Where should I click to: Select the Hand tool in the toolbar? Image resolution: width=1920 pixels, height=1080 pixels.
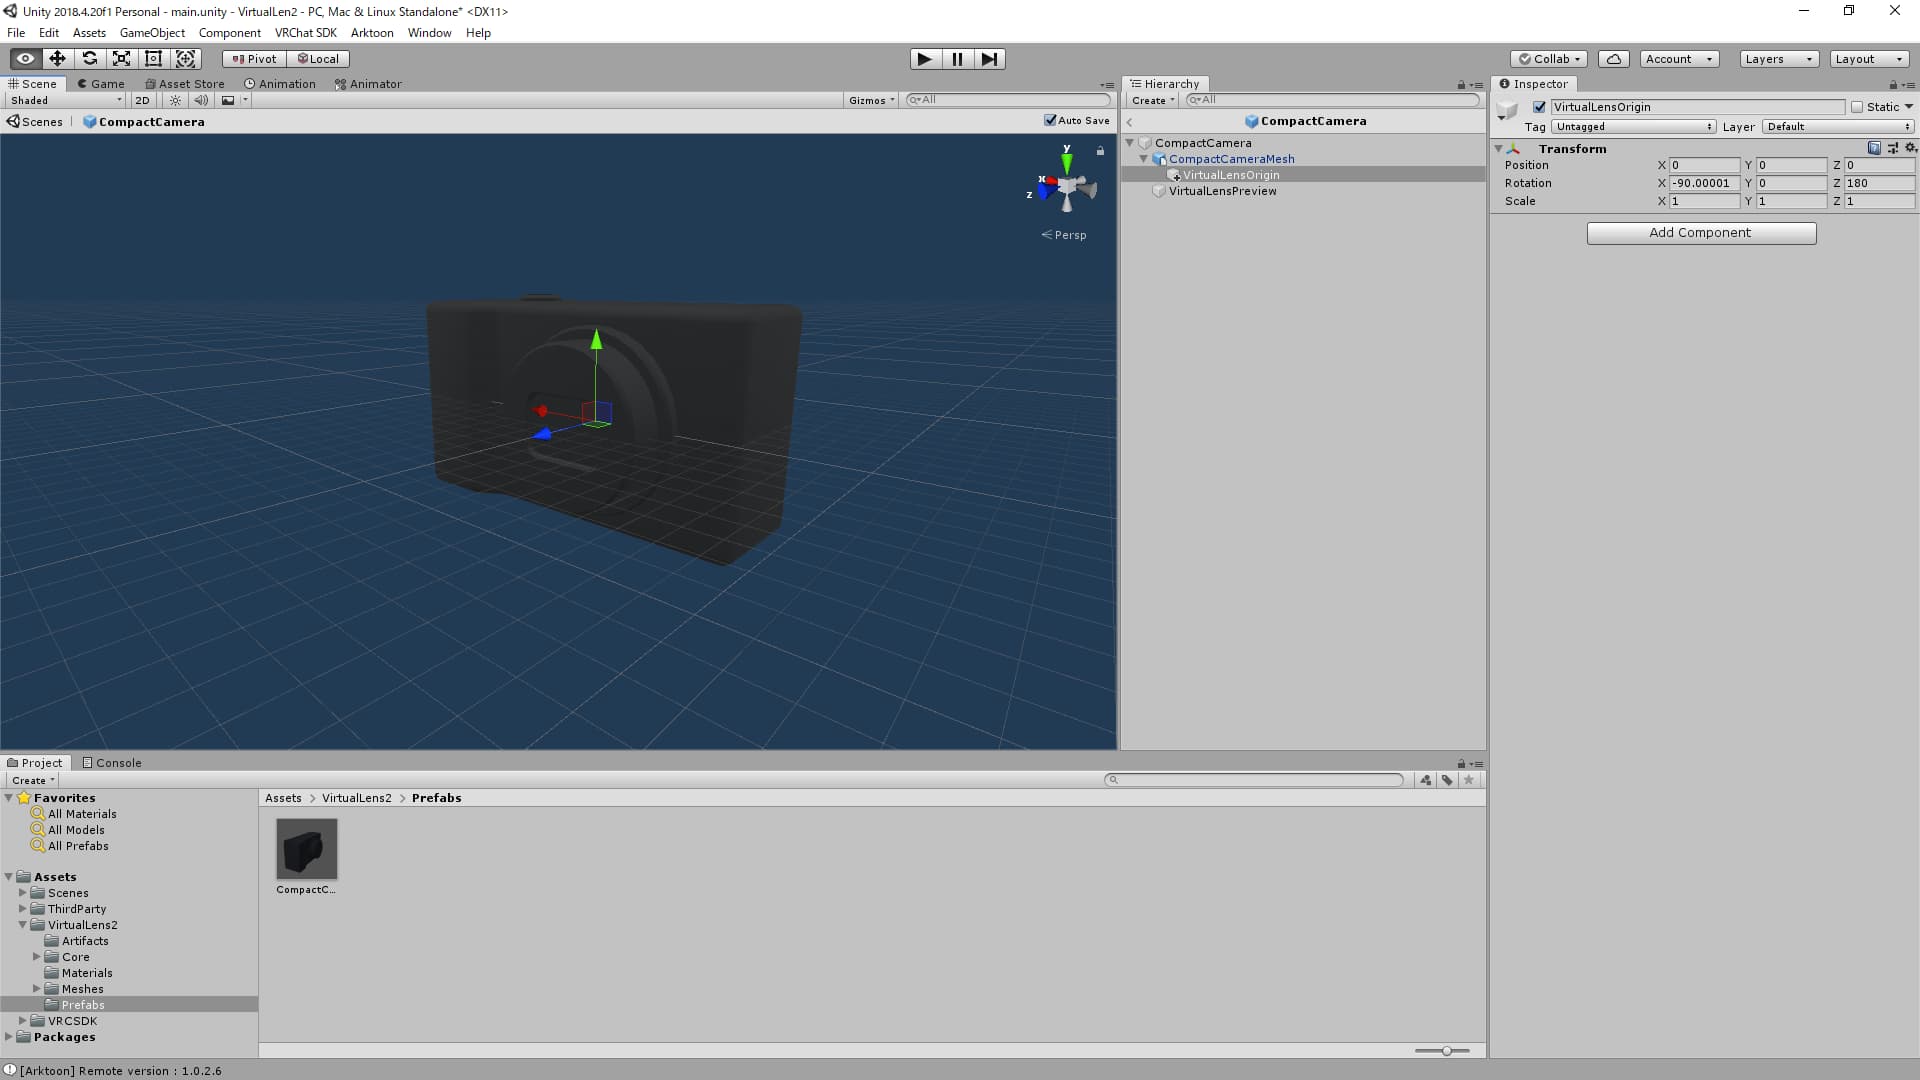point(25,59)
